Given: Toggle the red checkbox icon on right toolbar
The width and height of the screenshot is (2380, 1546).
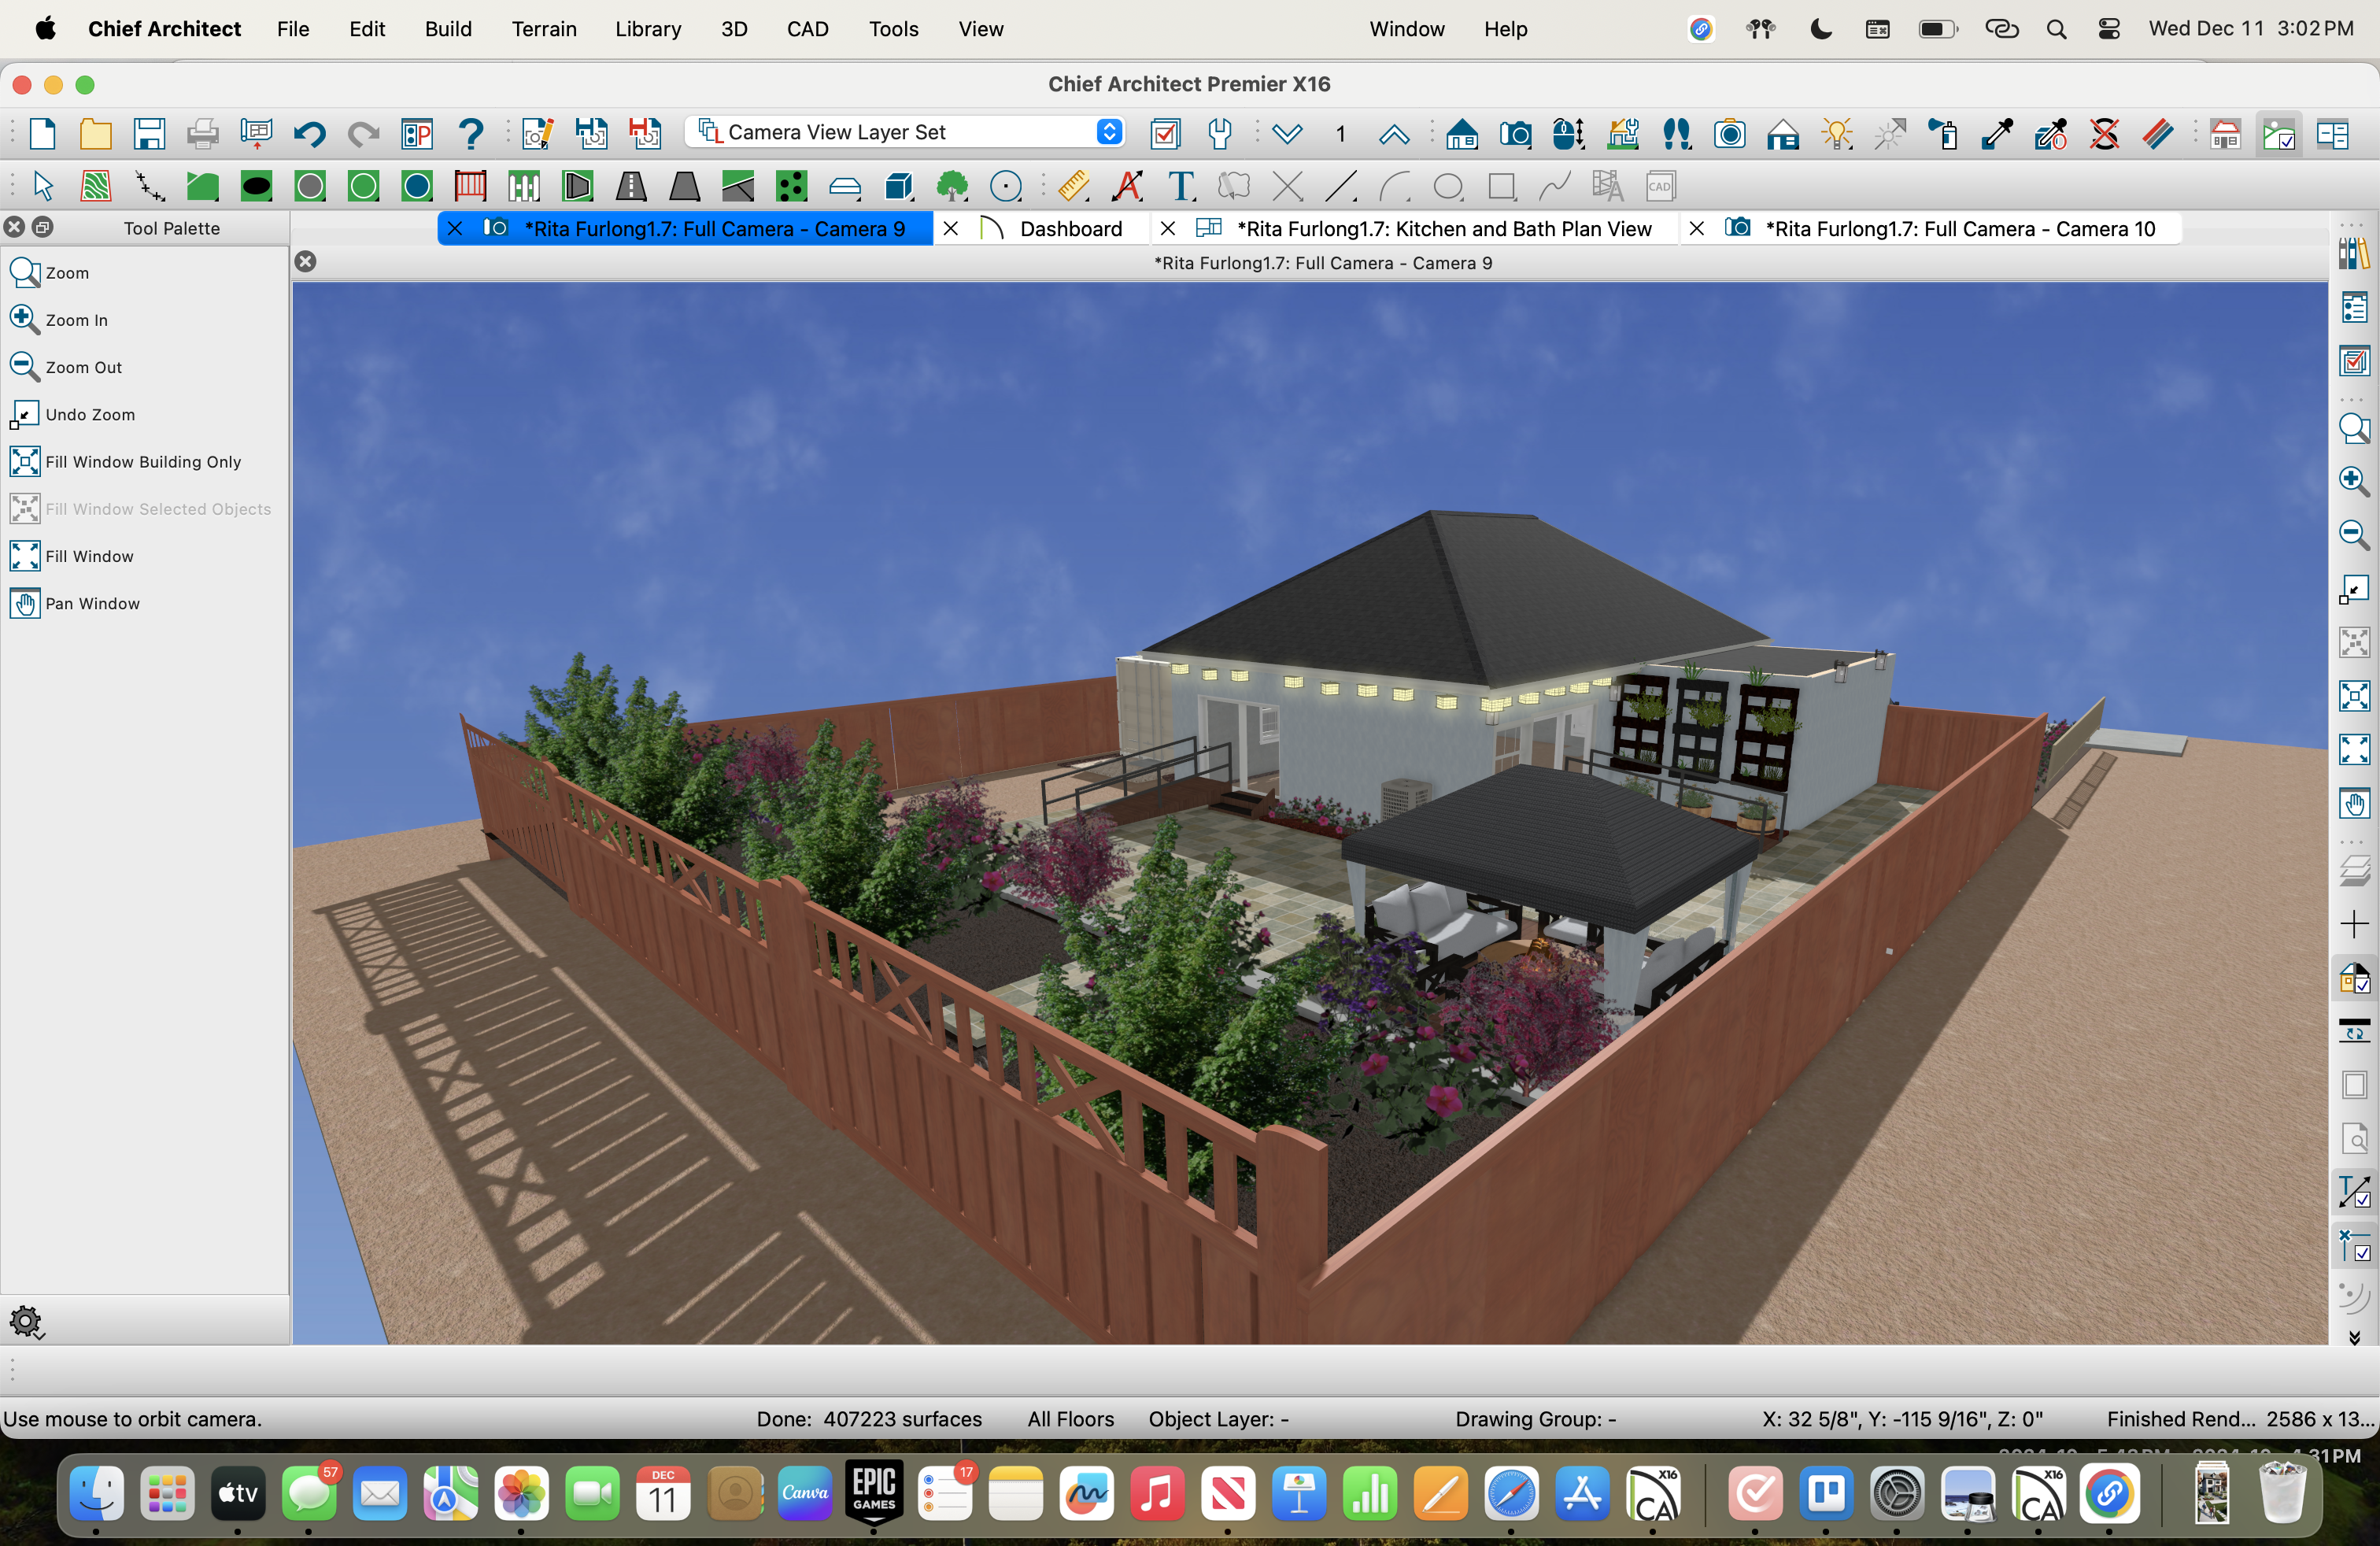Looking at the screenshot, I should (2354, 361).
